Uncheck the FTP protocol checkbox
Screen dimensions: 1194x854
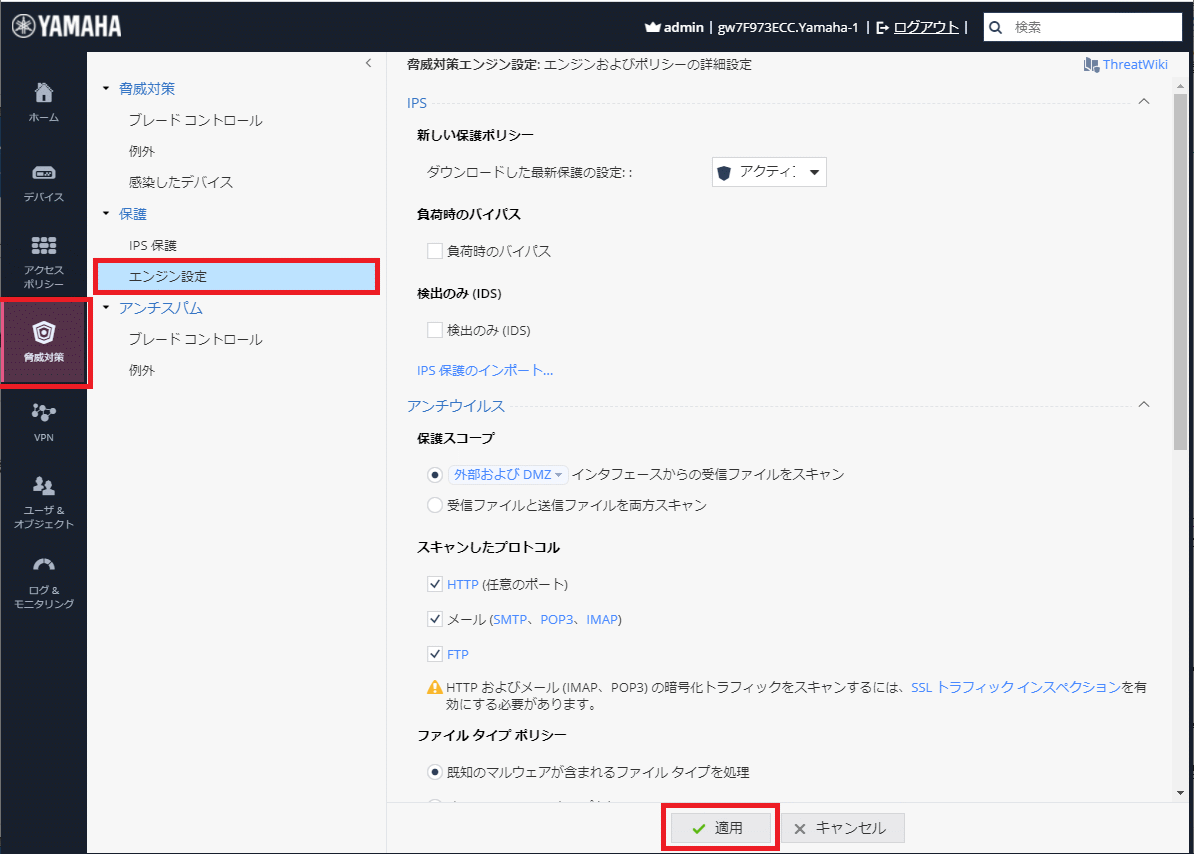(x=435, y=654)
